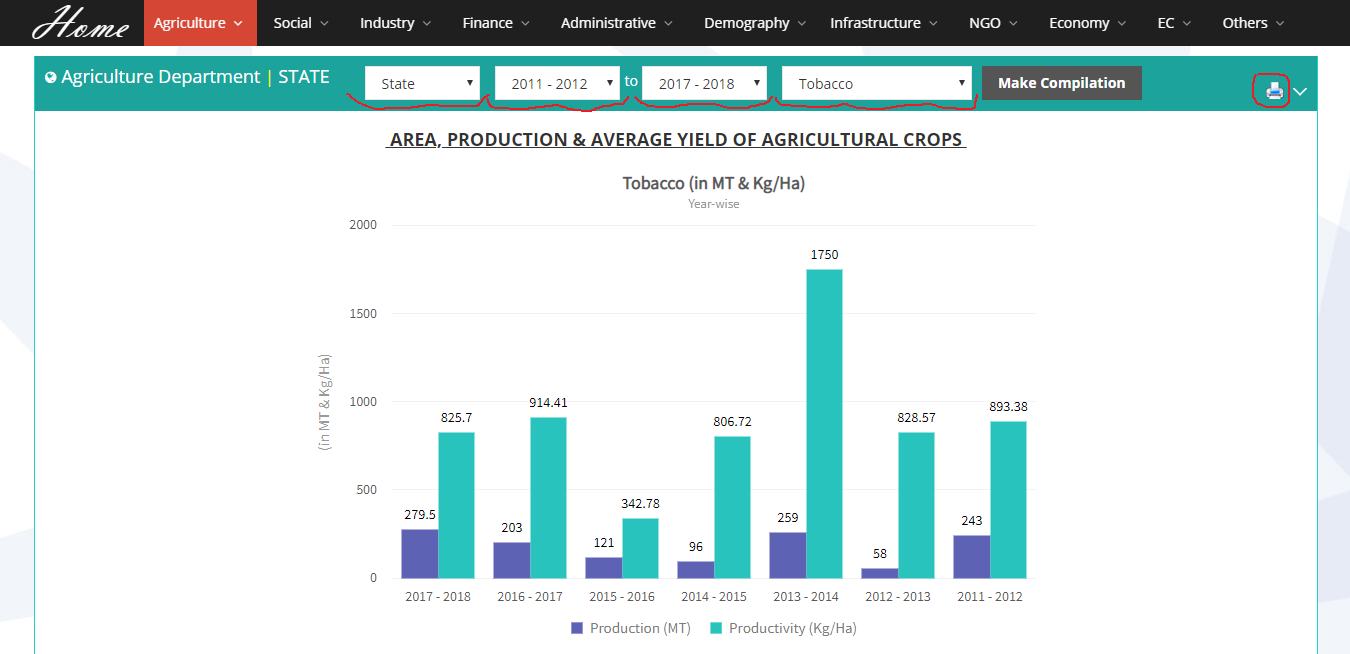Open the Agriculture menu
Screen dimensions: 1350x654
pyautogui.click(x=199, y=23)
